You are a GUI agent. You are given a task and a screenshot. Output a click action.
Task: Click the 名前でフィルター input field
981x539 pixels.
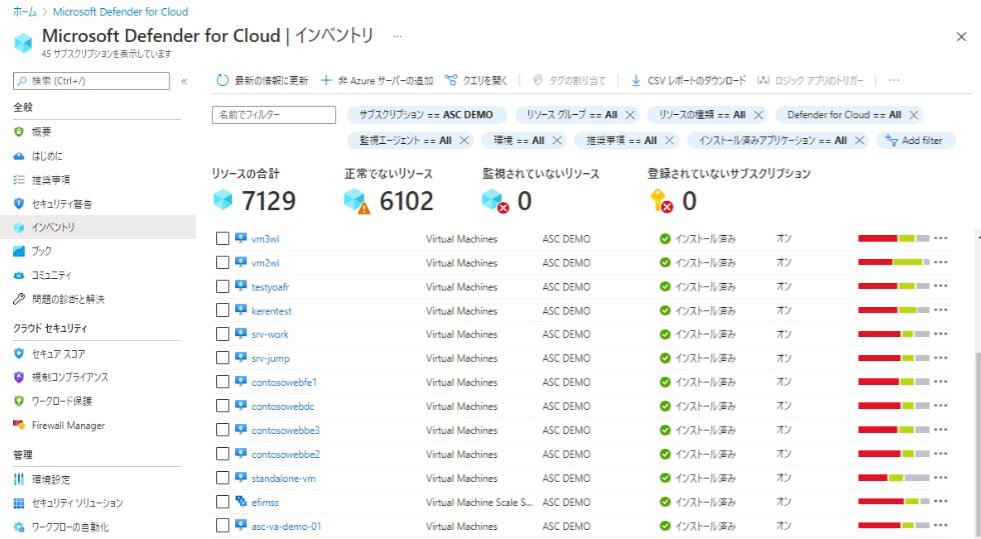click(x=274, y=115)
